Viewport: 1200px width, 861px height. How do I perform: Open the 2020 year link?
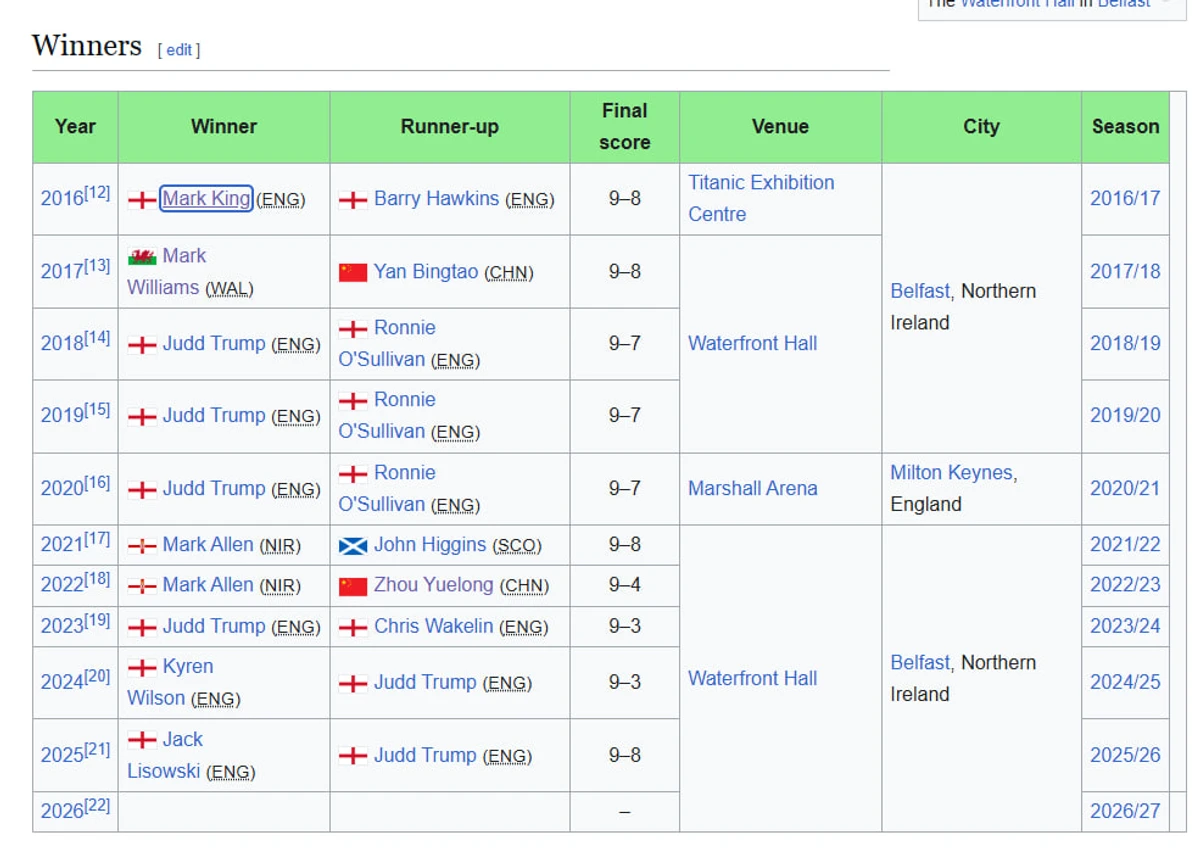coord(62,489)
